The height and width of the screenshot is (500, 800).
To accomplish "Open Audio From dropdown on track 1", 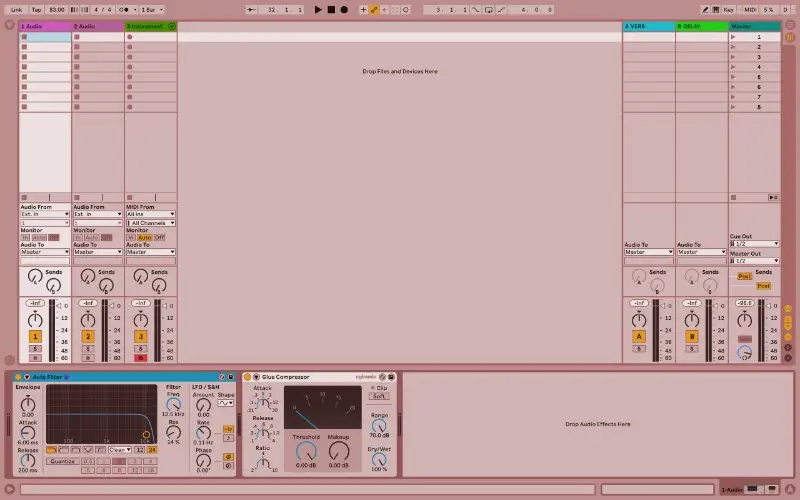I will 45,214.
